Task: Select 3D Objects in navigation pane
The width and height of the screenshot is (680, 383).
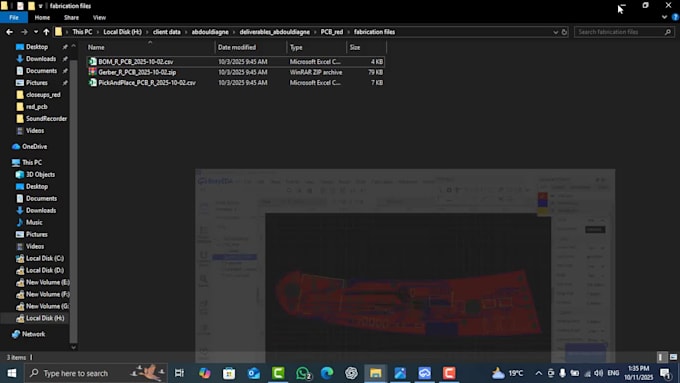Action: (40, 174)
